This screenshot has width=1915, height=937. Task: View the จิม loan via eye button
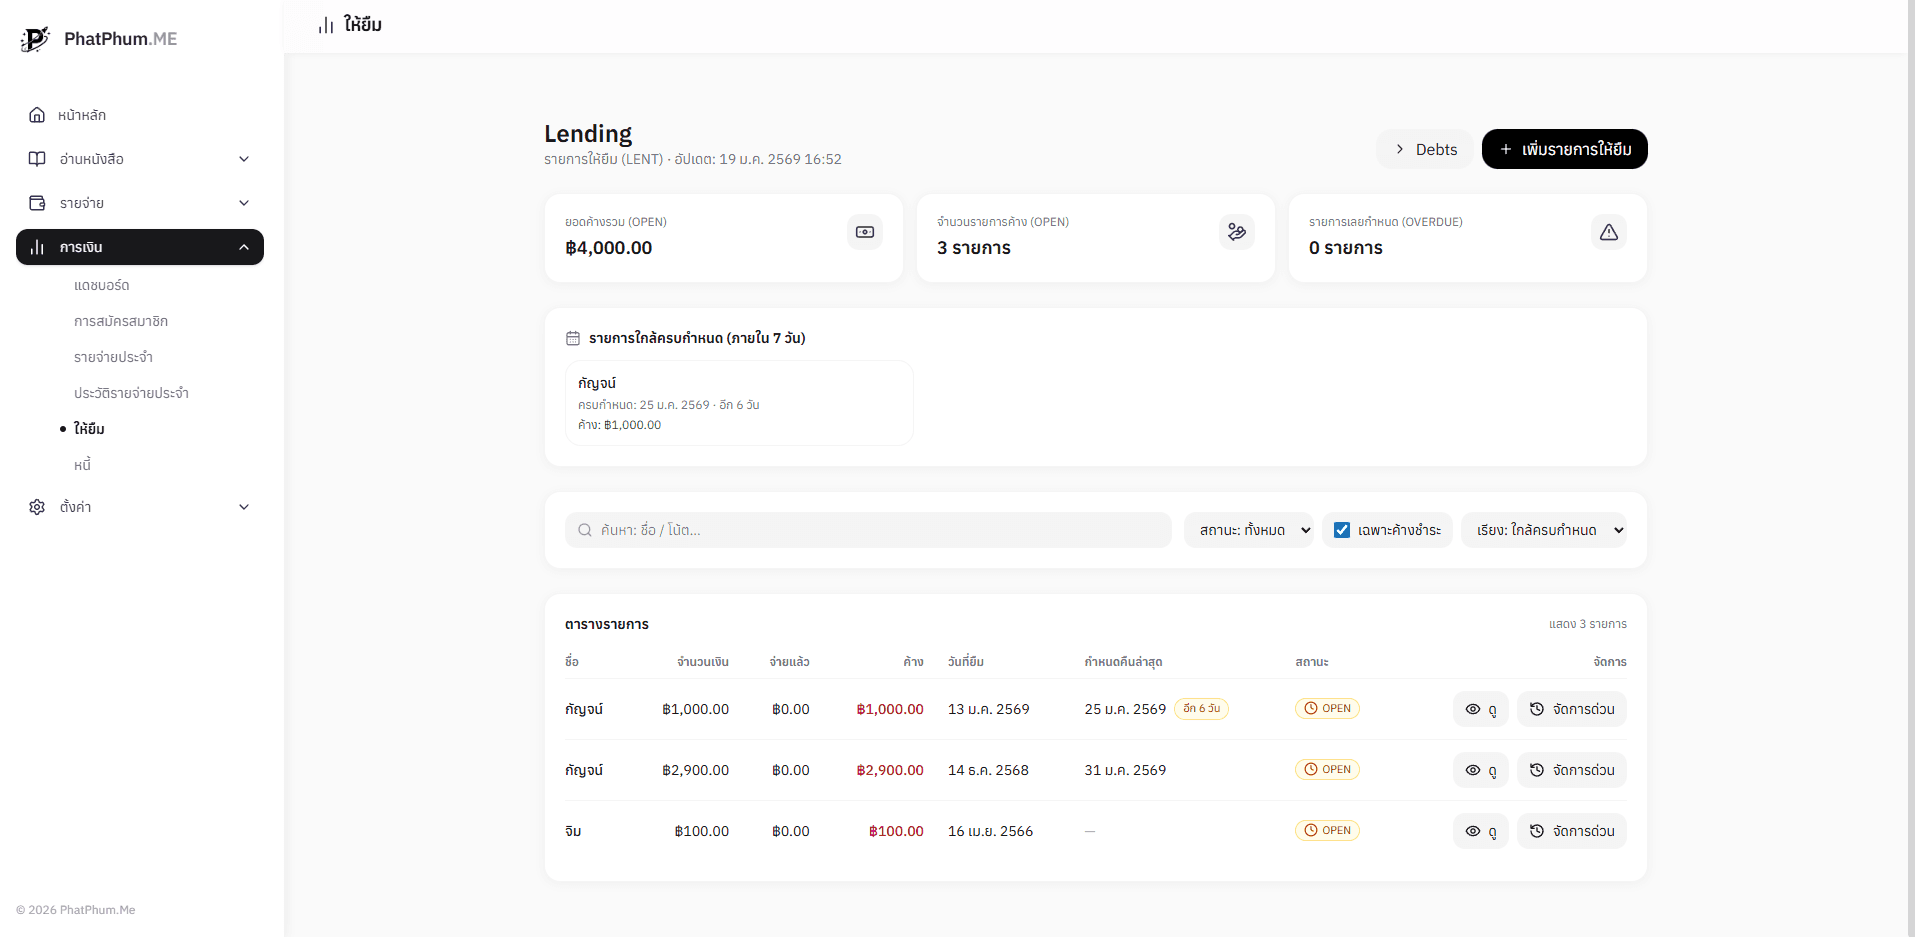pos(1480,831)
